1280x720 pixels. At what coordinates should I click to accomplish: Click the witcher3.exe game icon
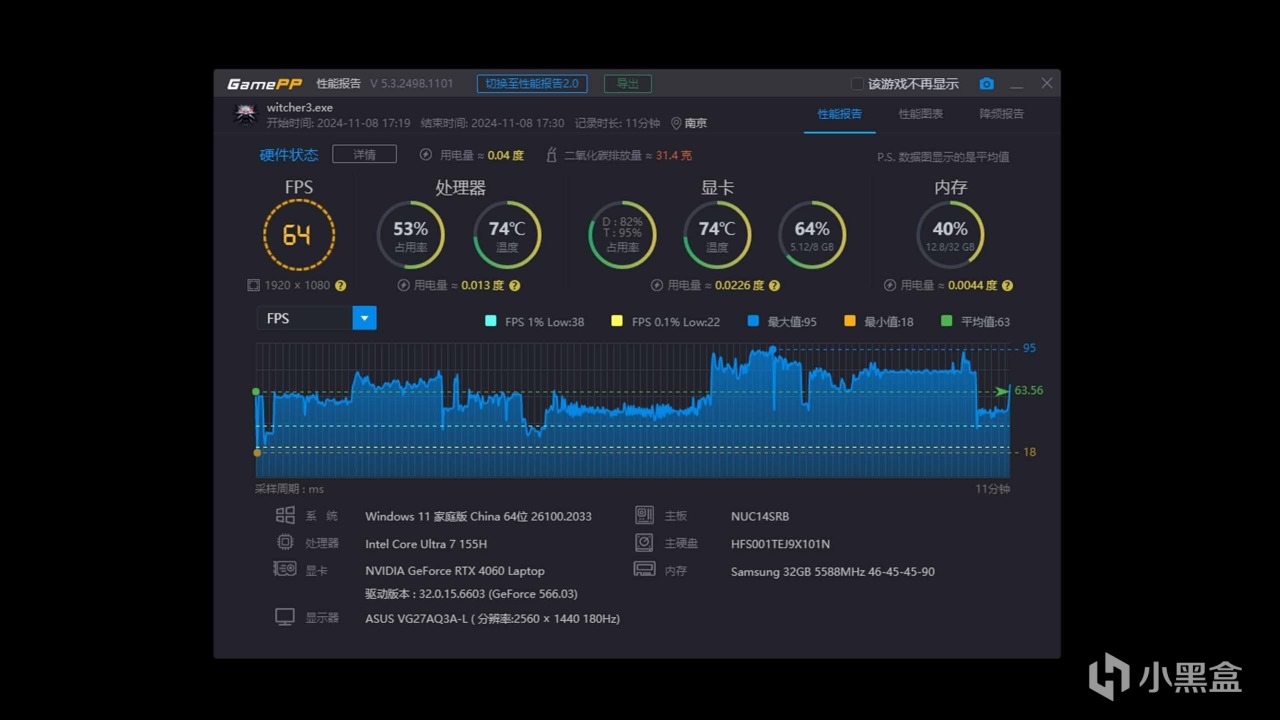(x=245, y=114)
